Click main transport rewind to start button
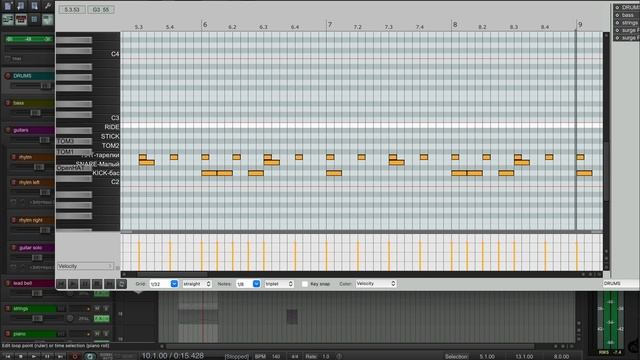The width and height of the screenshot is (640, 360). pyautogui.click(x=8, y=356)
